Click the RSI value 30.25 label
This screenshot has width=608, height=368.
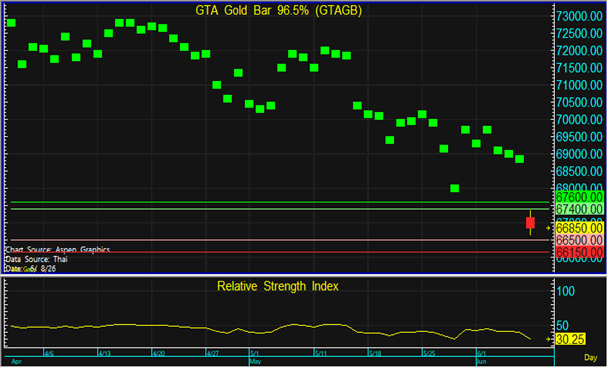570,339
